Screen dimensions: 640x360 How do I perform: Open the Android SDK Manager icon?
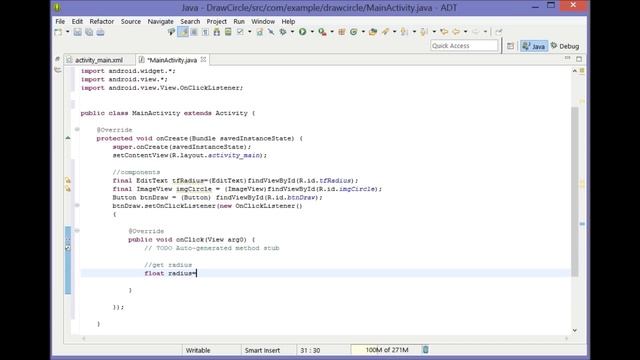click(x=217, y=32)
